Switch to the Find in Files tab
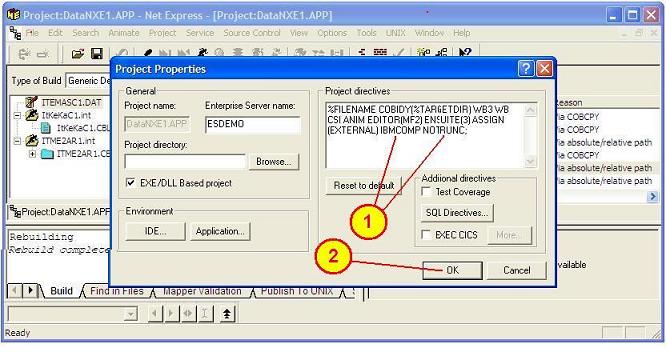Viewport: 666px width, 360px height. [x=116, y=291]
